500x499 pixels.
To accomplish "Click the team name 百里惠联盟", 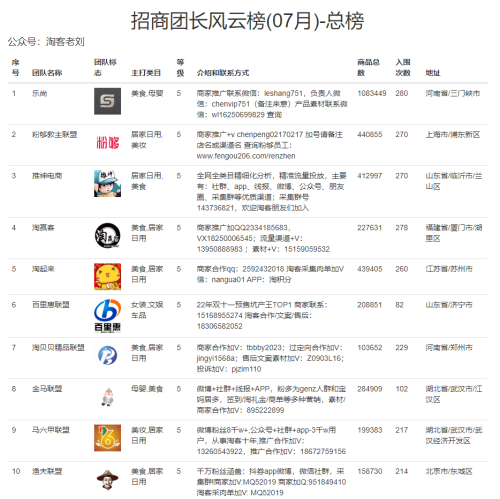I will point(51,305).
